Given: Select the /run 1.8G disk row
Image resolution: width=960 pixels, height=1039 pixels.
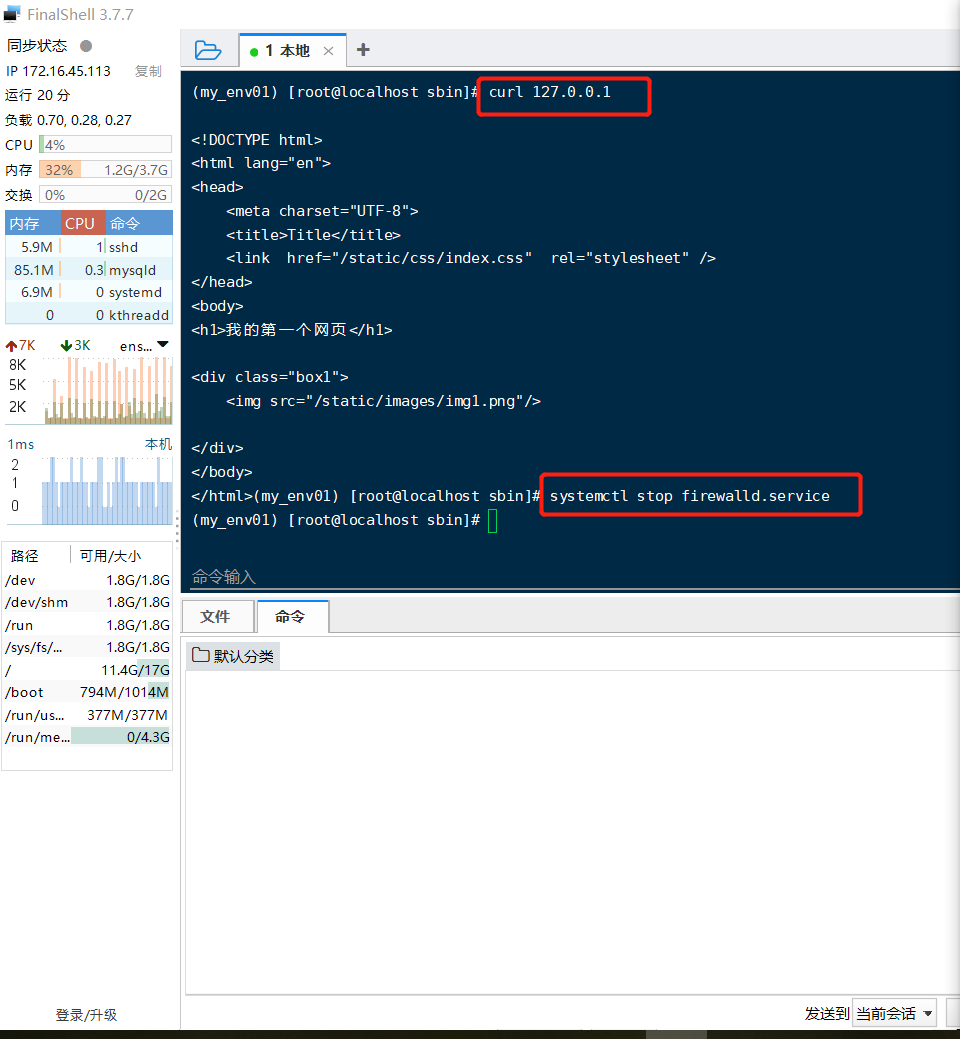Looking at the screenshot, I should pos(87,625).
